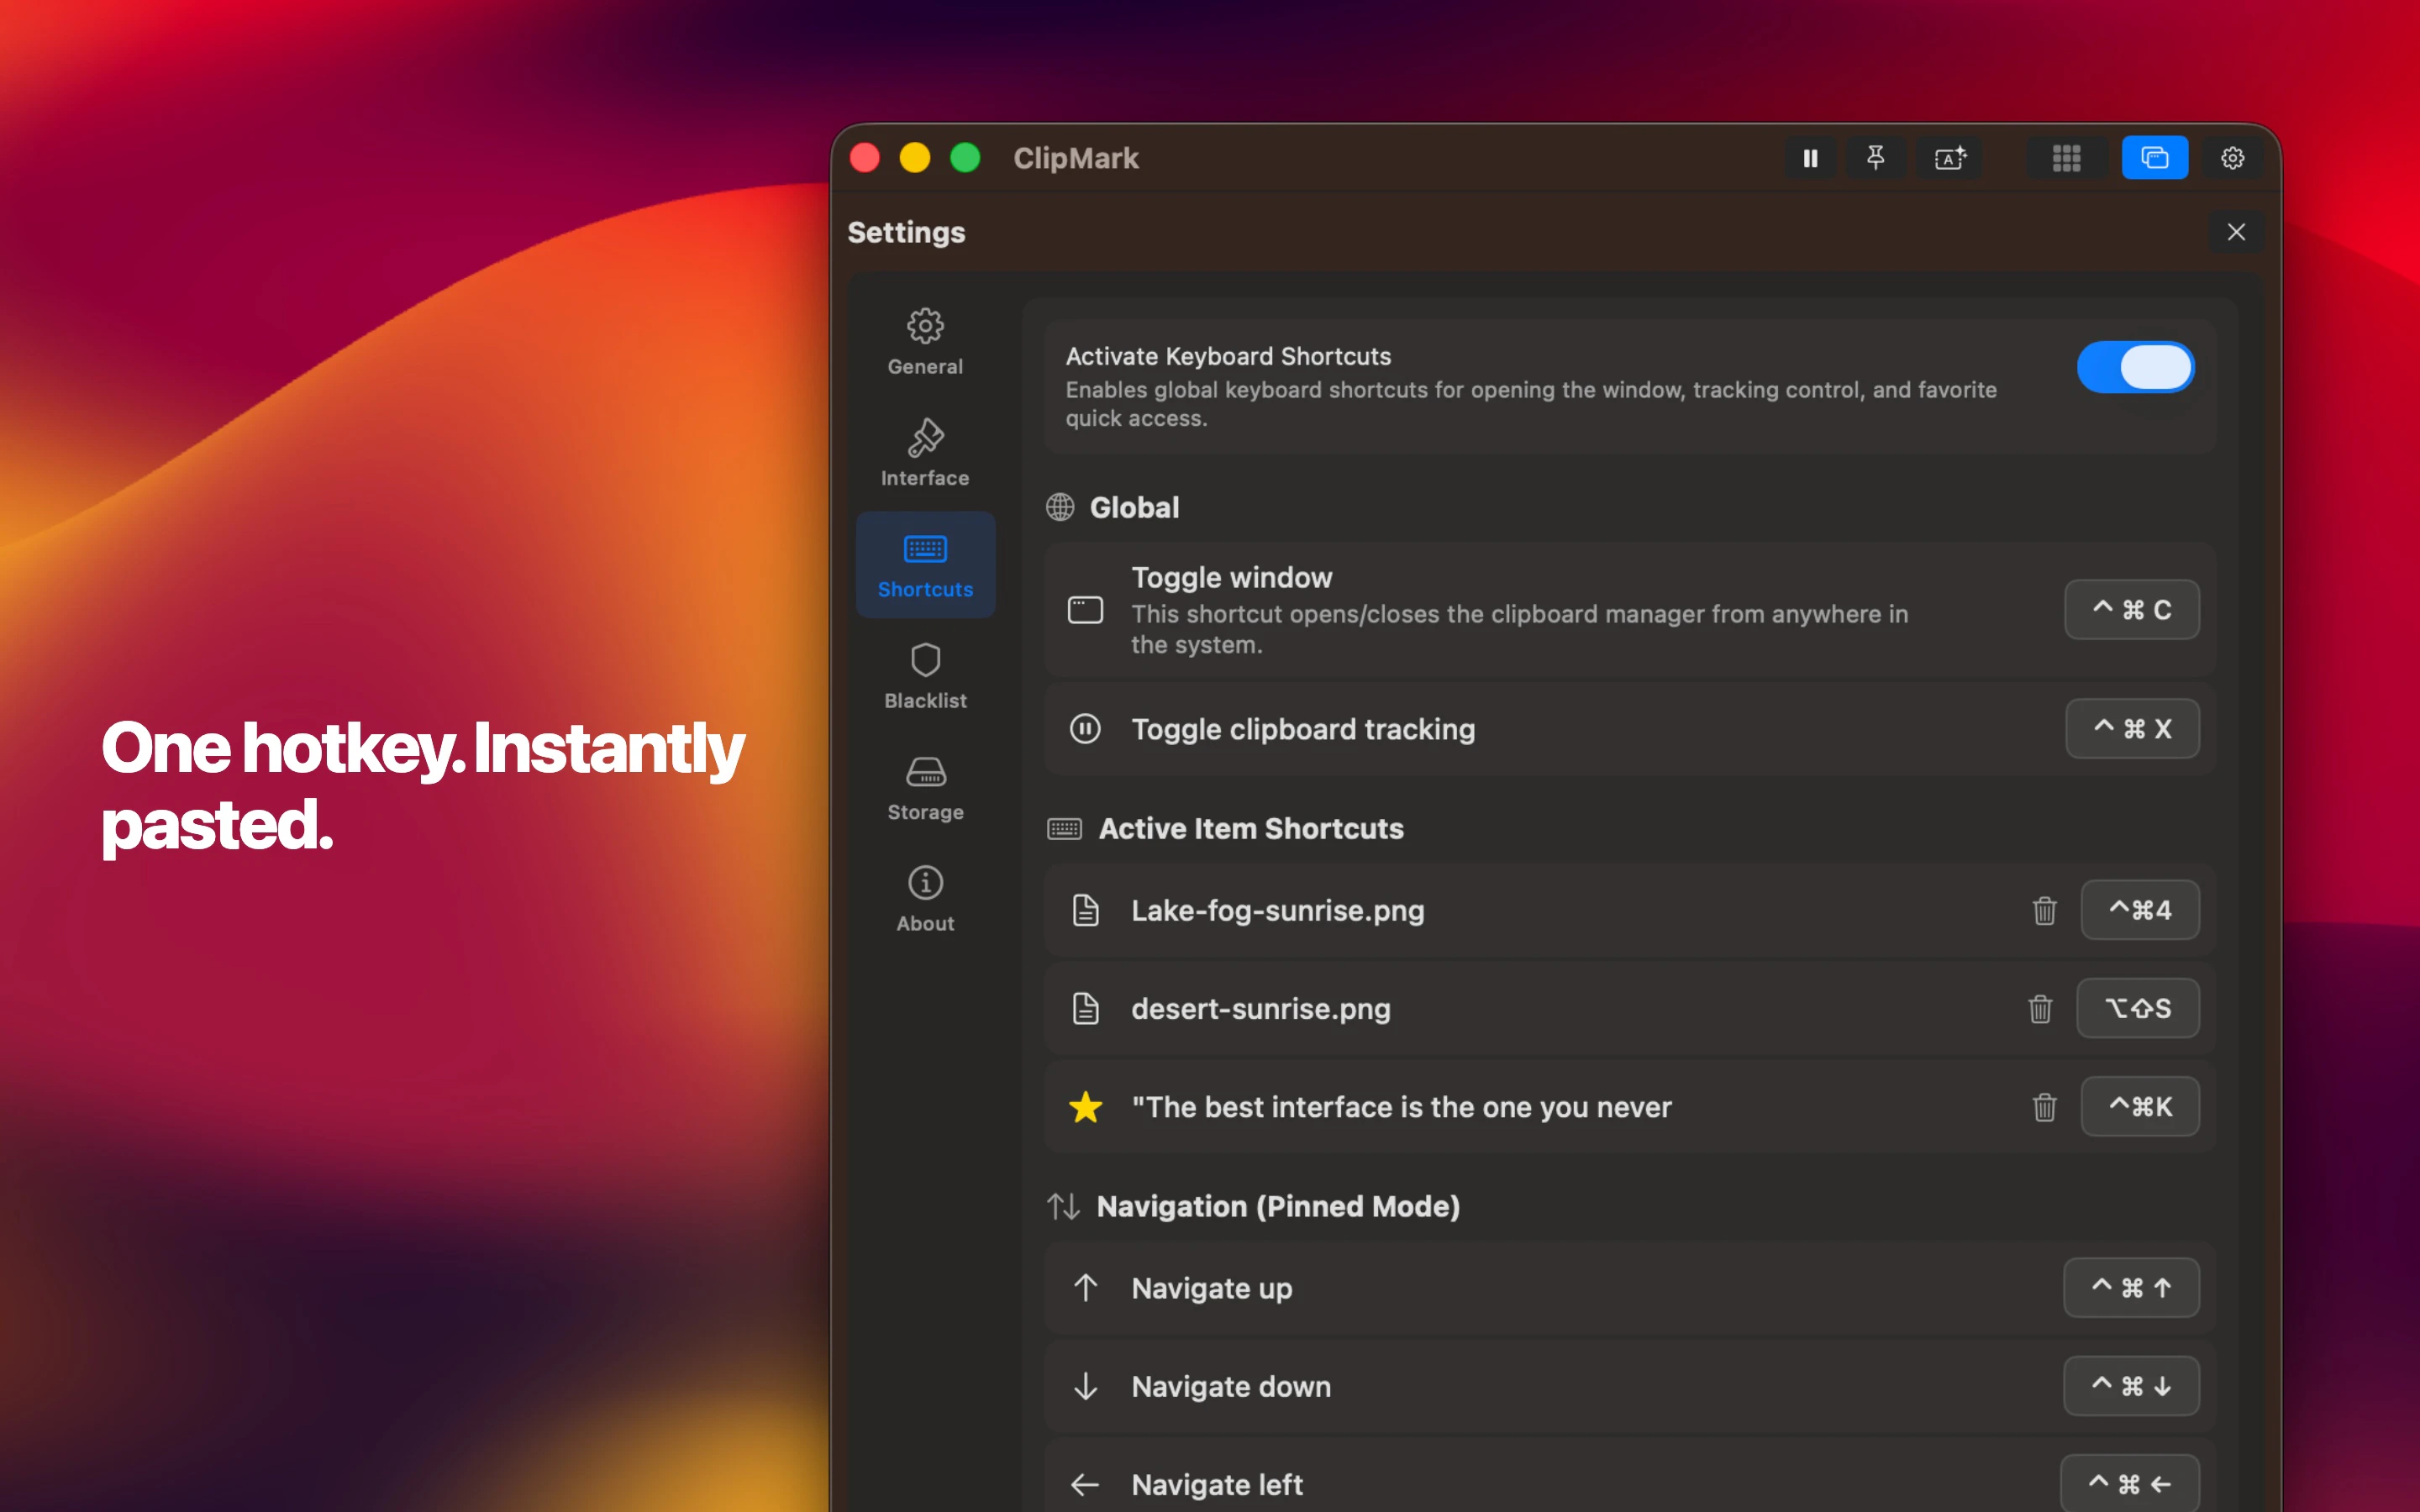Edit the desert-sunrise.png hotkey
This screenshot has width=2420, height=1512.
[x=2137, y=1008]
